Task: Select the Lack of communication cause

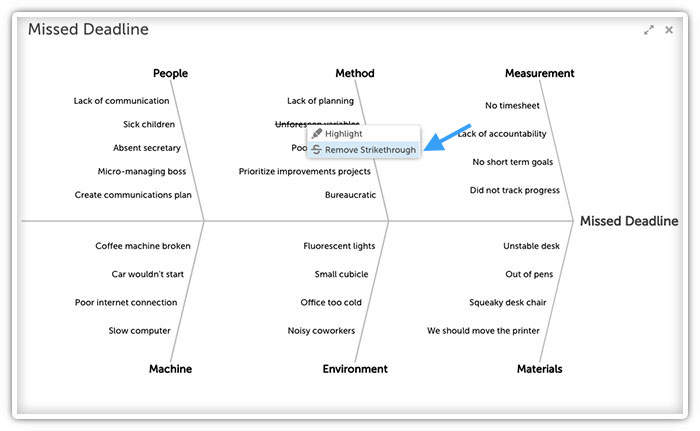Action: (121, 101)
